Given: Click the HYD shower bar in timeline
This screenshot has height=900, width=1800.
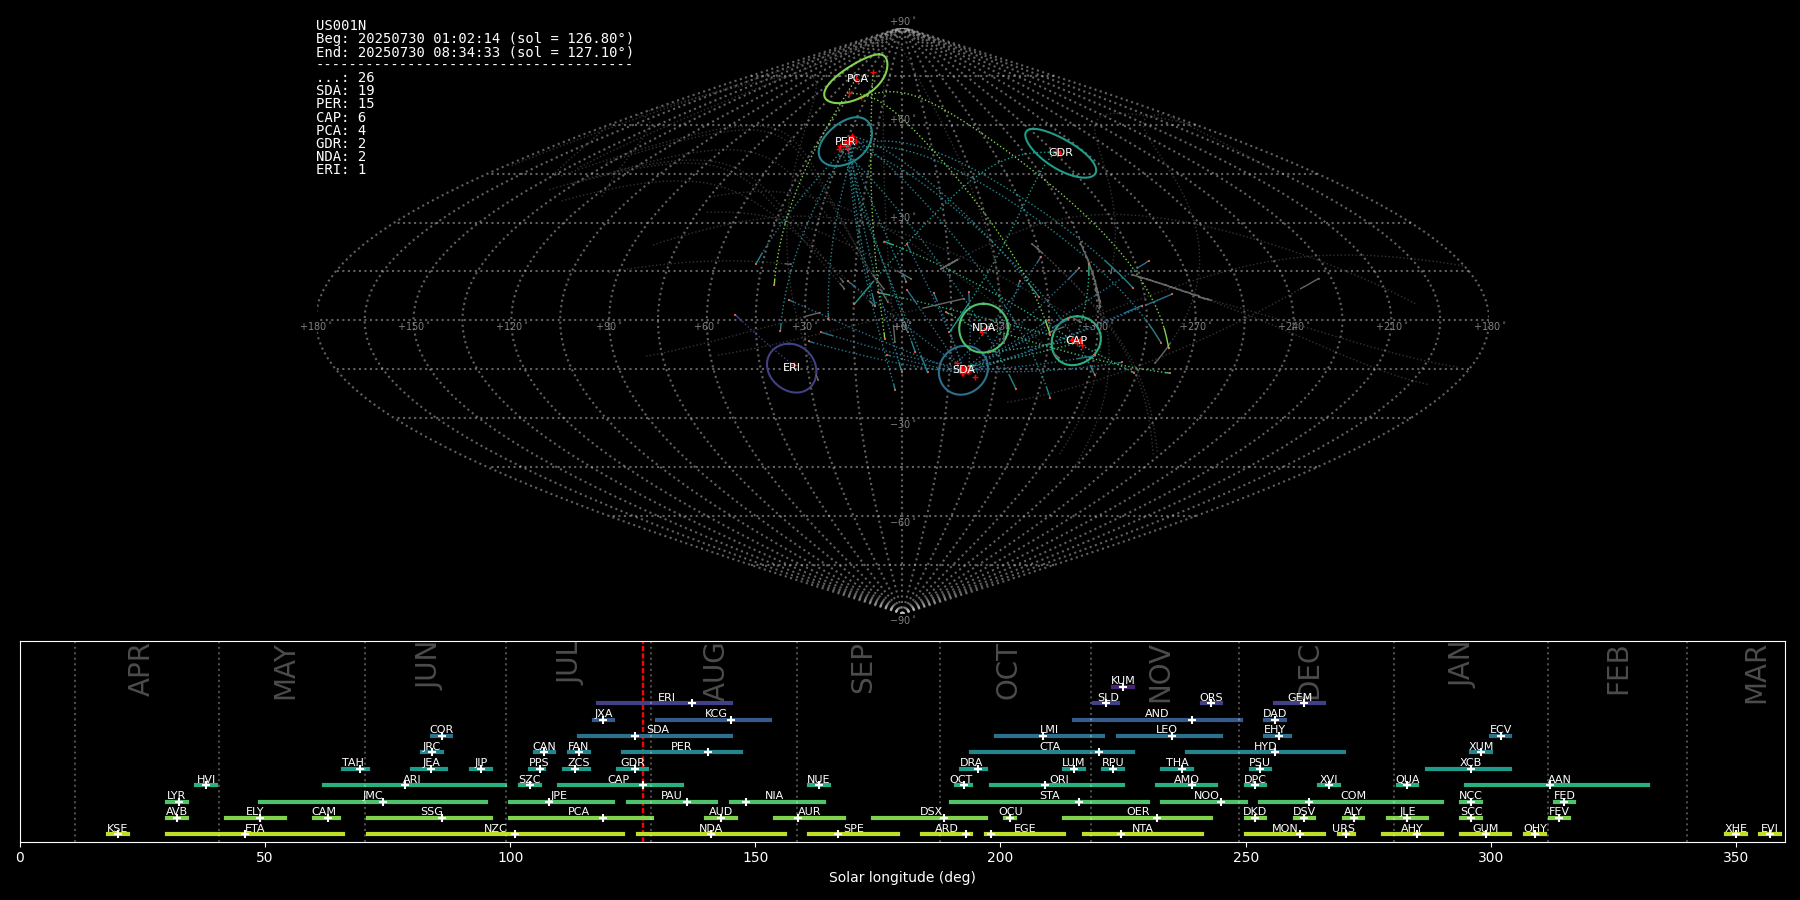Looking at the screenshot, I should pyautogui.click(x=1265, y=752).
